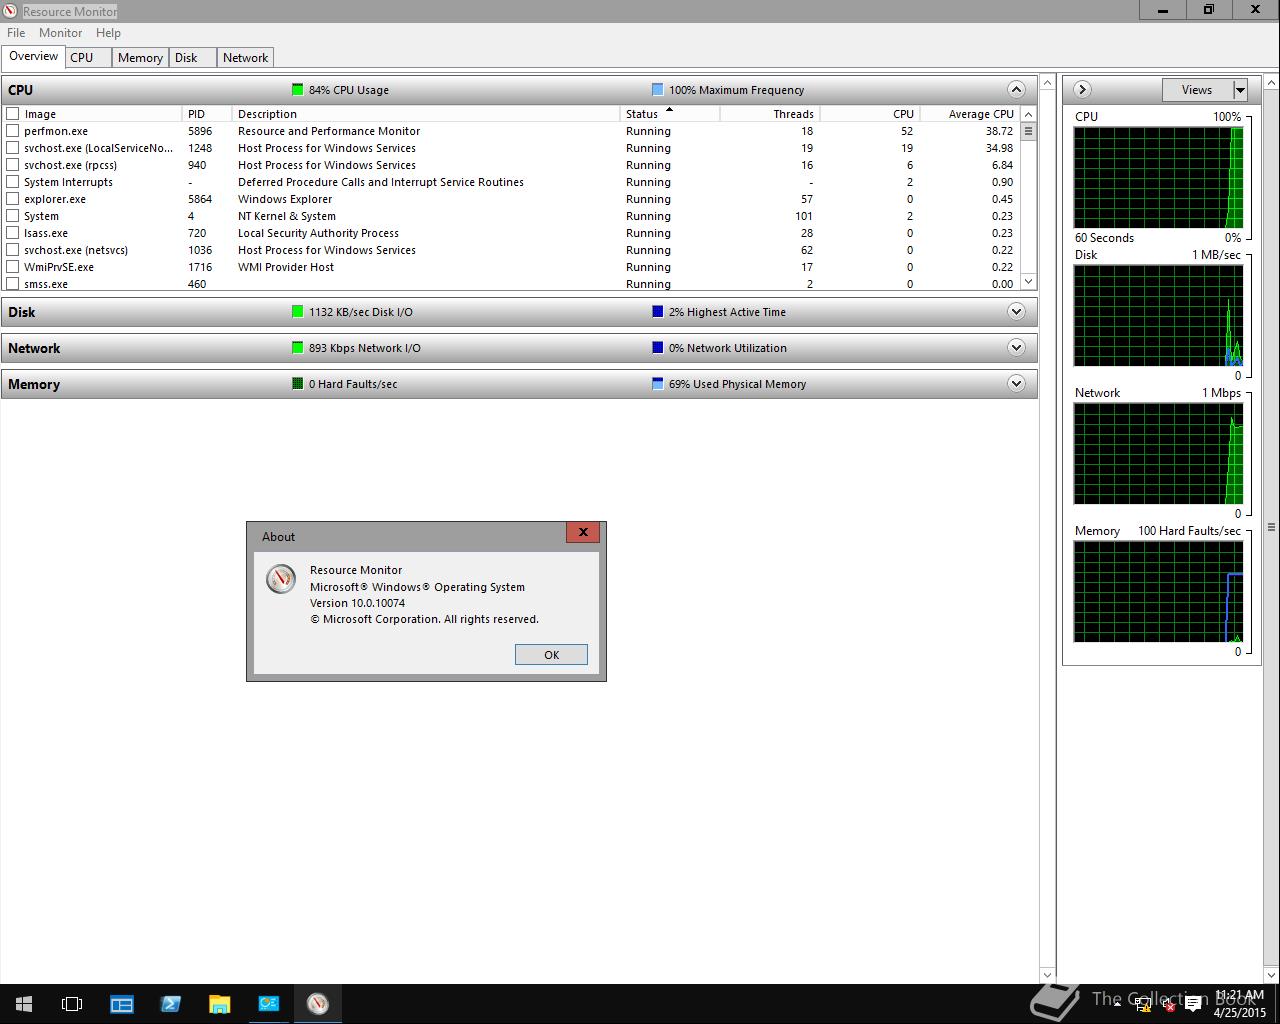This screenshot has width=1280, height=1024.
Task: Toggle the select-all checkbox beside Image header
Action: click(13, 114)
